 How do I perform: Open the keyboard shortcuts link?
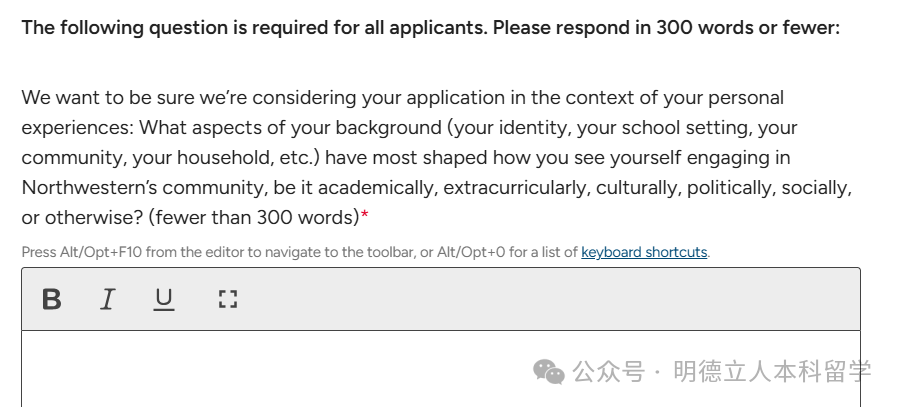pyautogui.click(x=643, y=252)
